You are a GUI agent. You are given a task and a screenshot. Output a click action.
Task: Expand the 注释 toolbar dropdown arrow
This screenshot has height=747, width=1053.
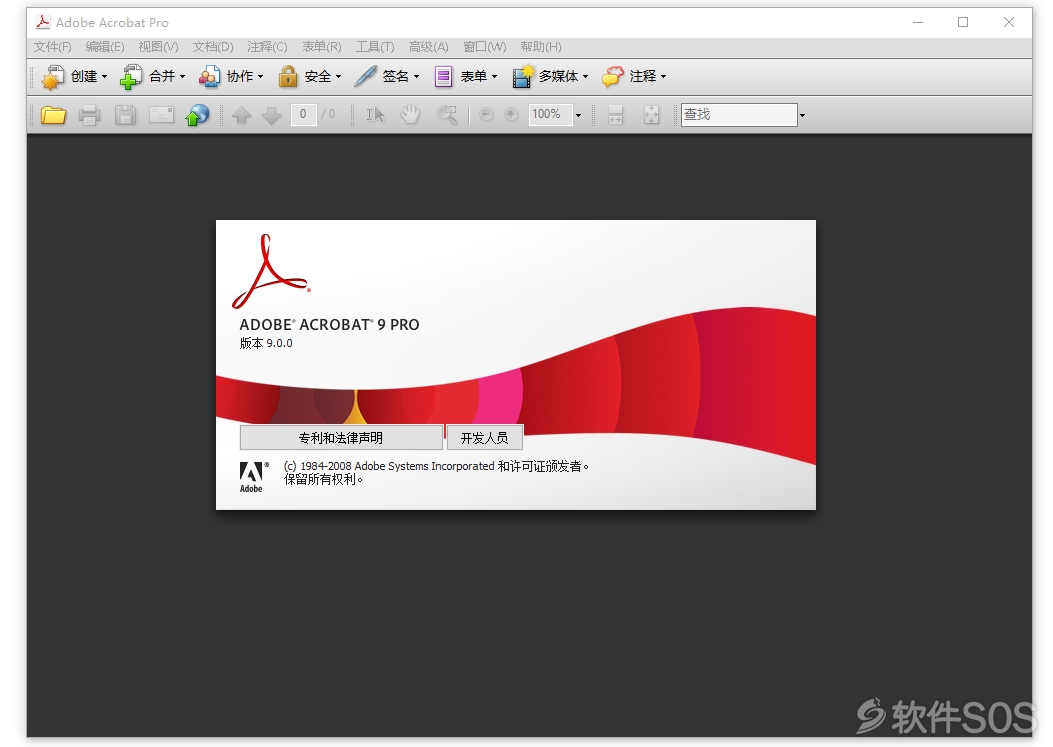point(663,77)
